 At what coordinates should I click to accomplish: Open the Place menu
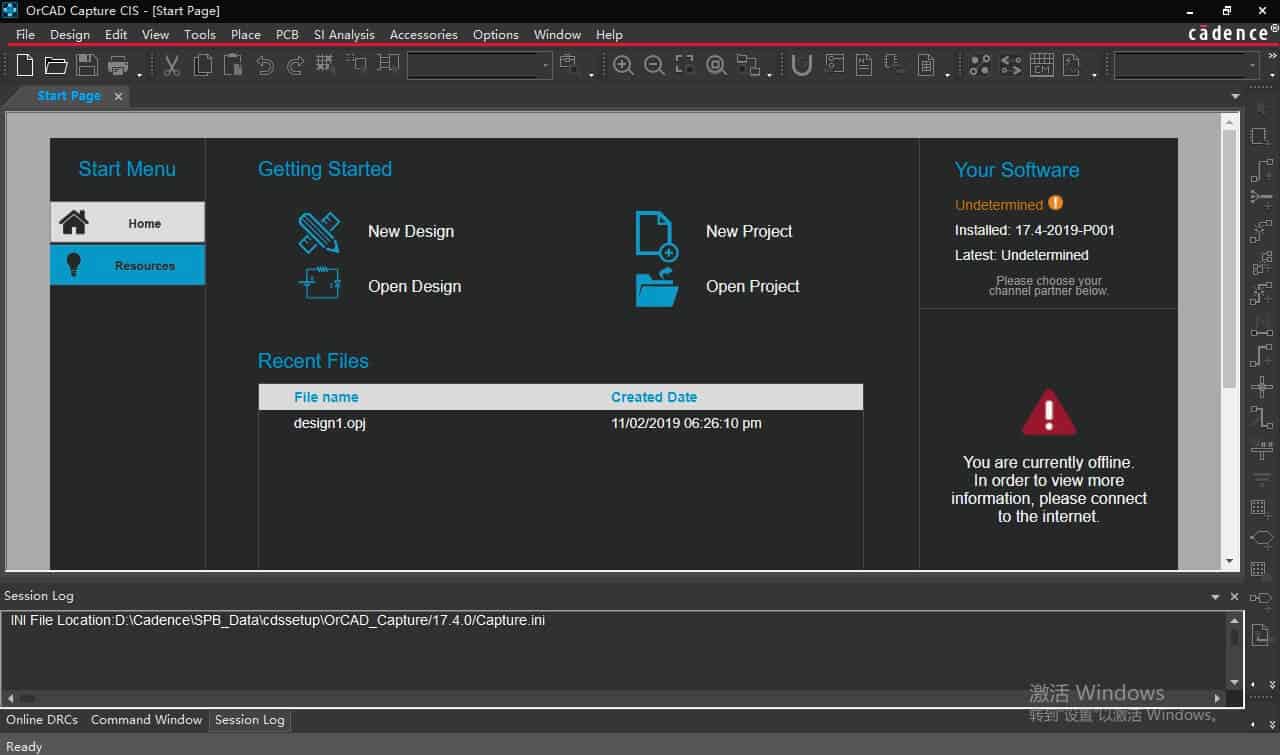point(245,34)
